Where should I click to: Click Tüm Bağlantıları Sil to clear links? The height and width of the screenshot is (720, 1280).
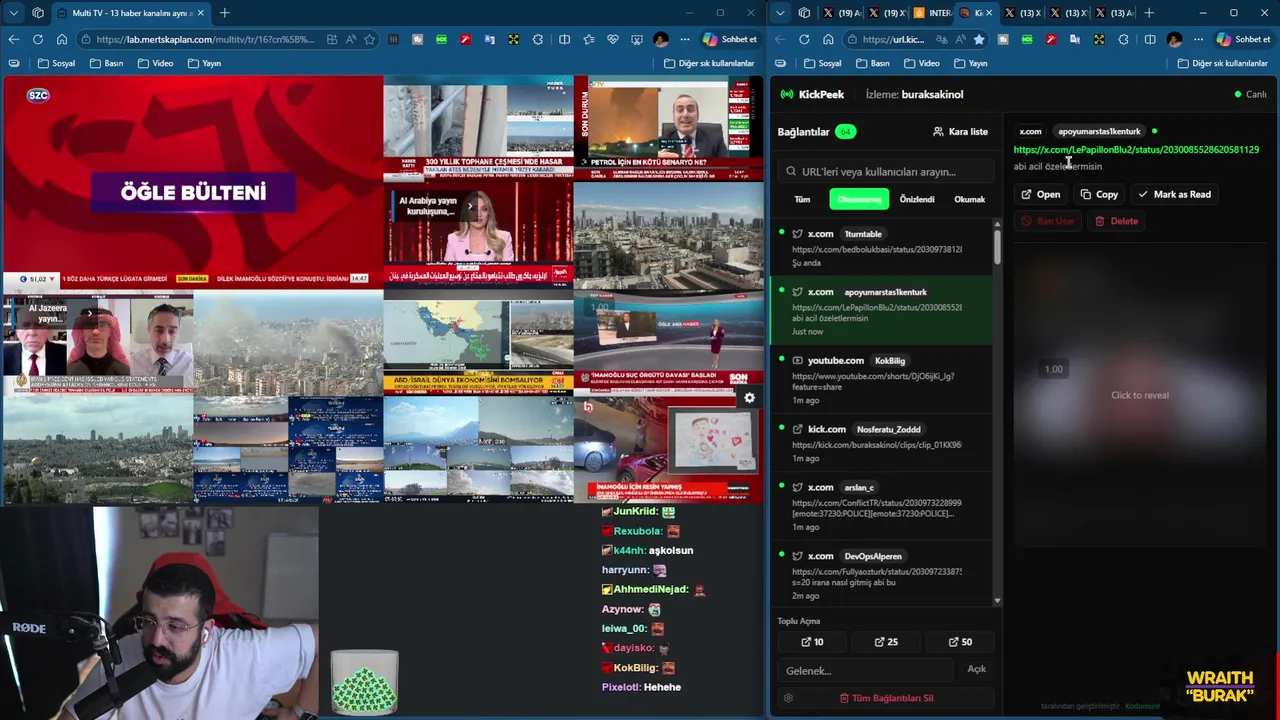click(886, 698)
